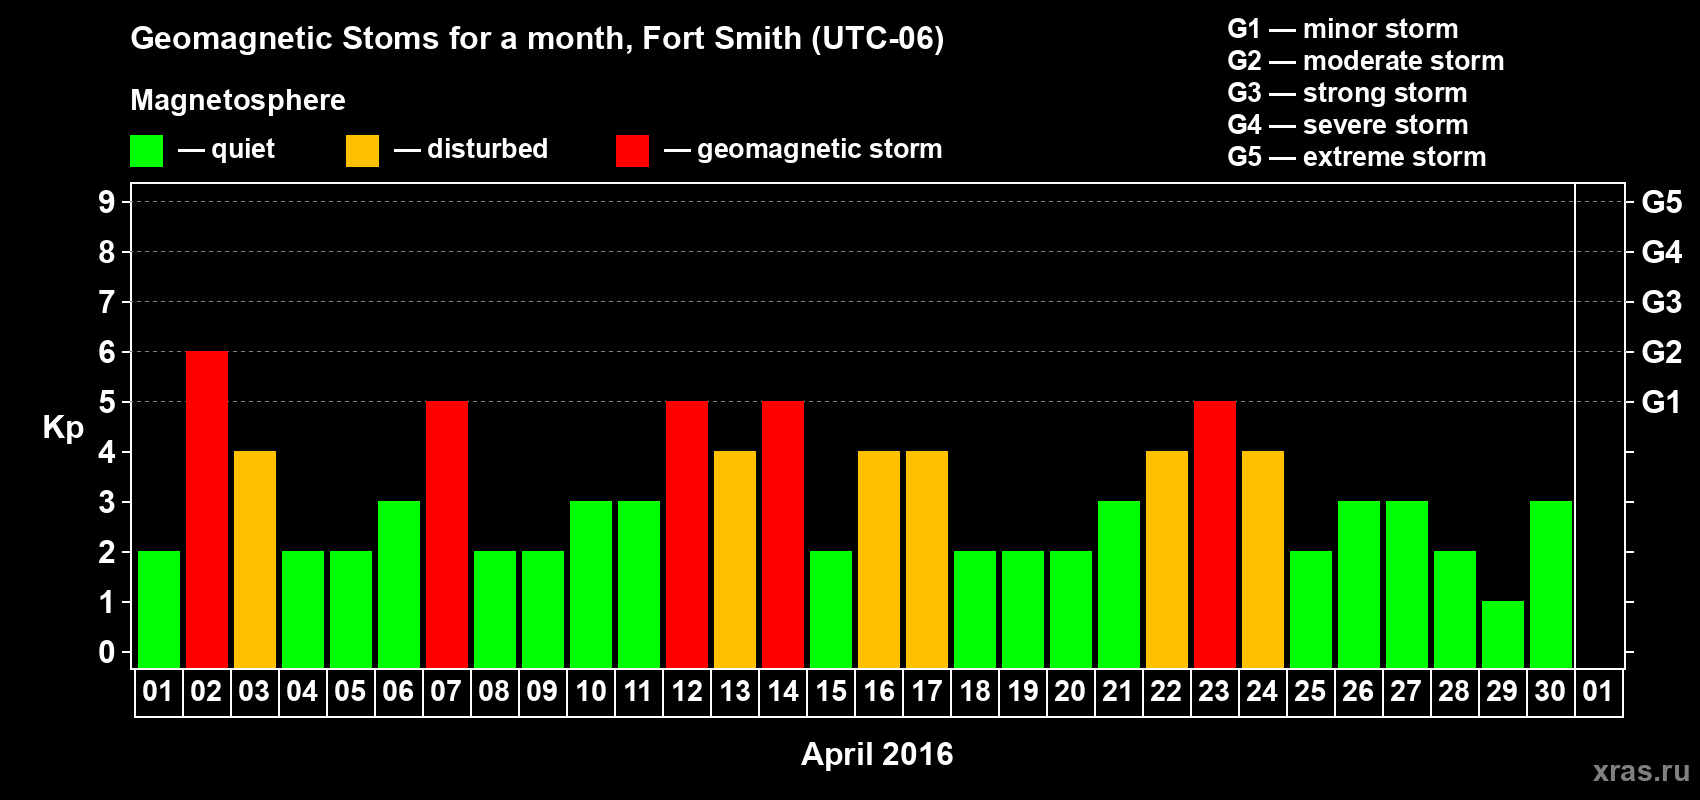Screen dimensions: 1700x800
Task: Select the orange bar for April 24
Action: pos(1263,560)
